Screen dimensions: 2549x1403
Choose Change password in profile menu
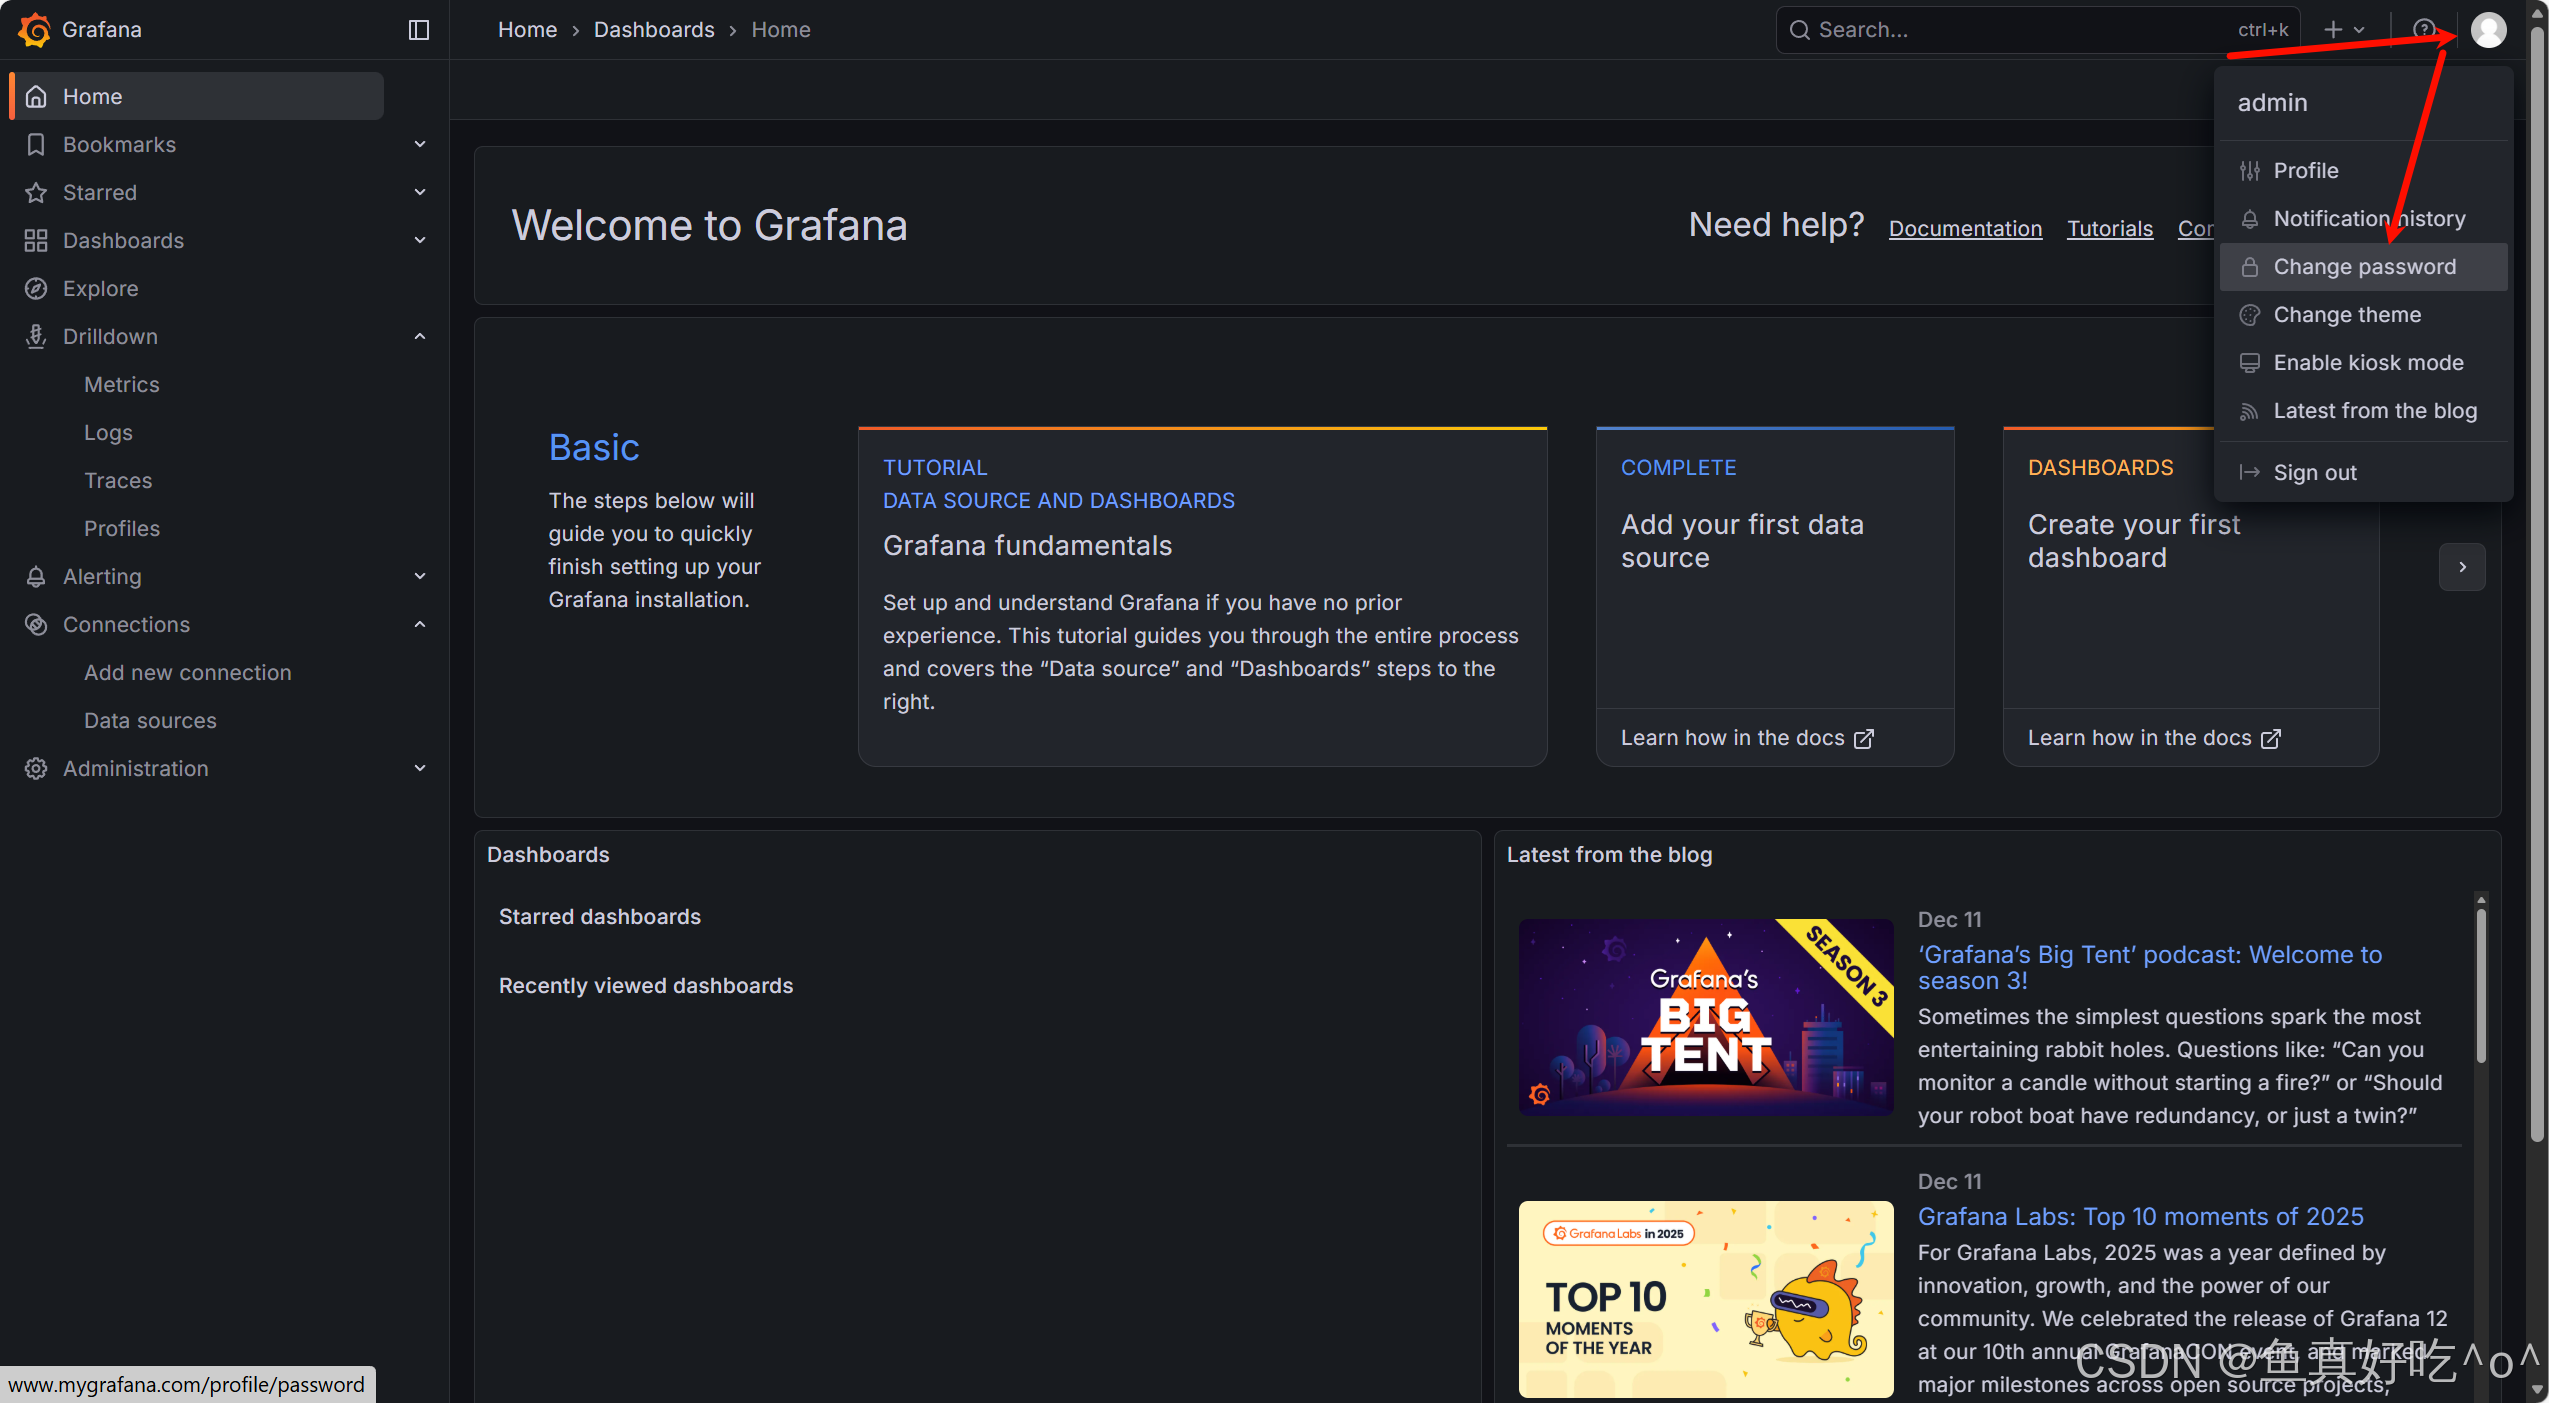coord(2363,266)
